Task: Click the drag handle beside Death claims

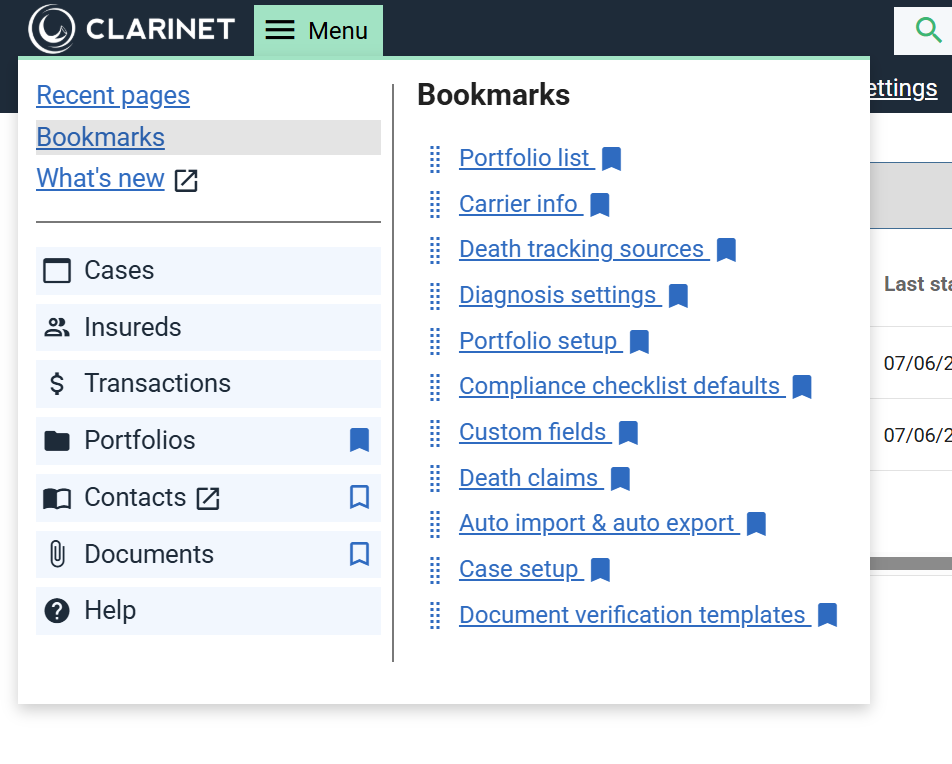Action: (x=435, y=478)
